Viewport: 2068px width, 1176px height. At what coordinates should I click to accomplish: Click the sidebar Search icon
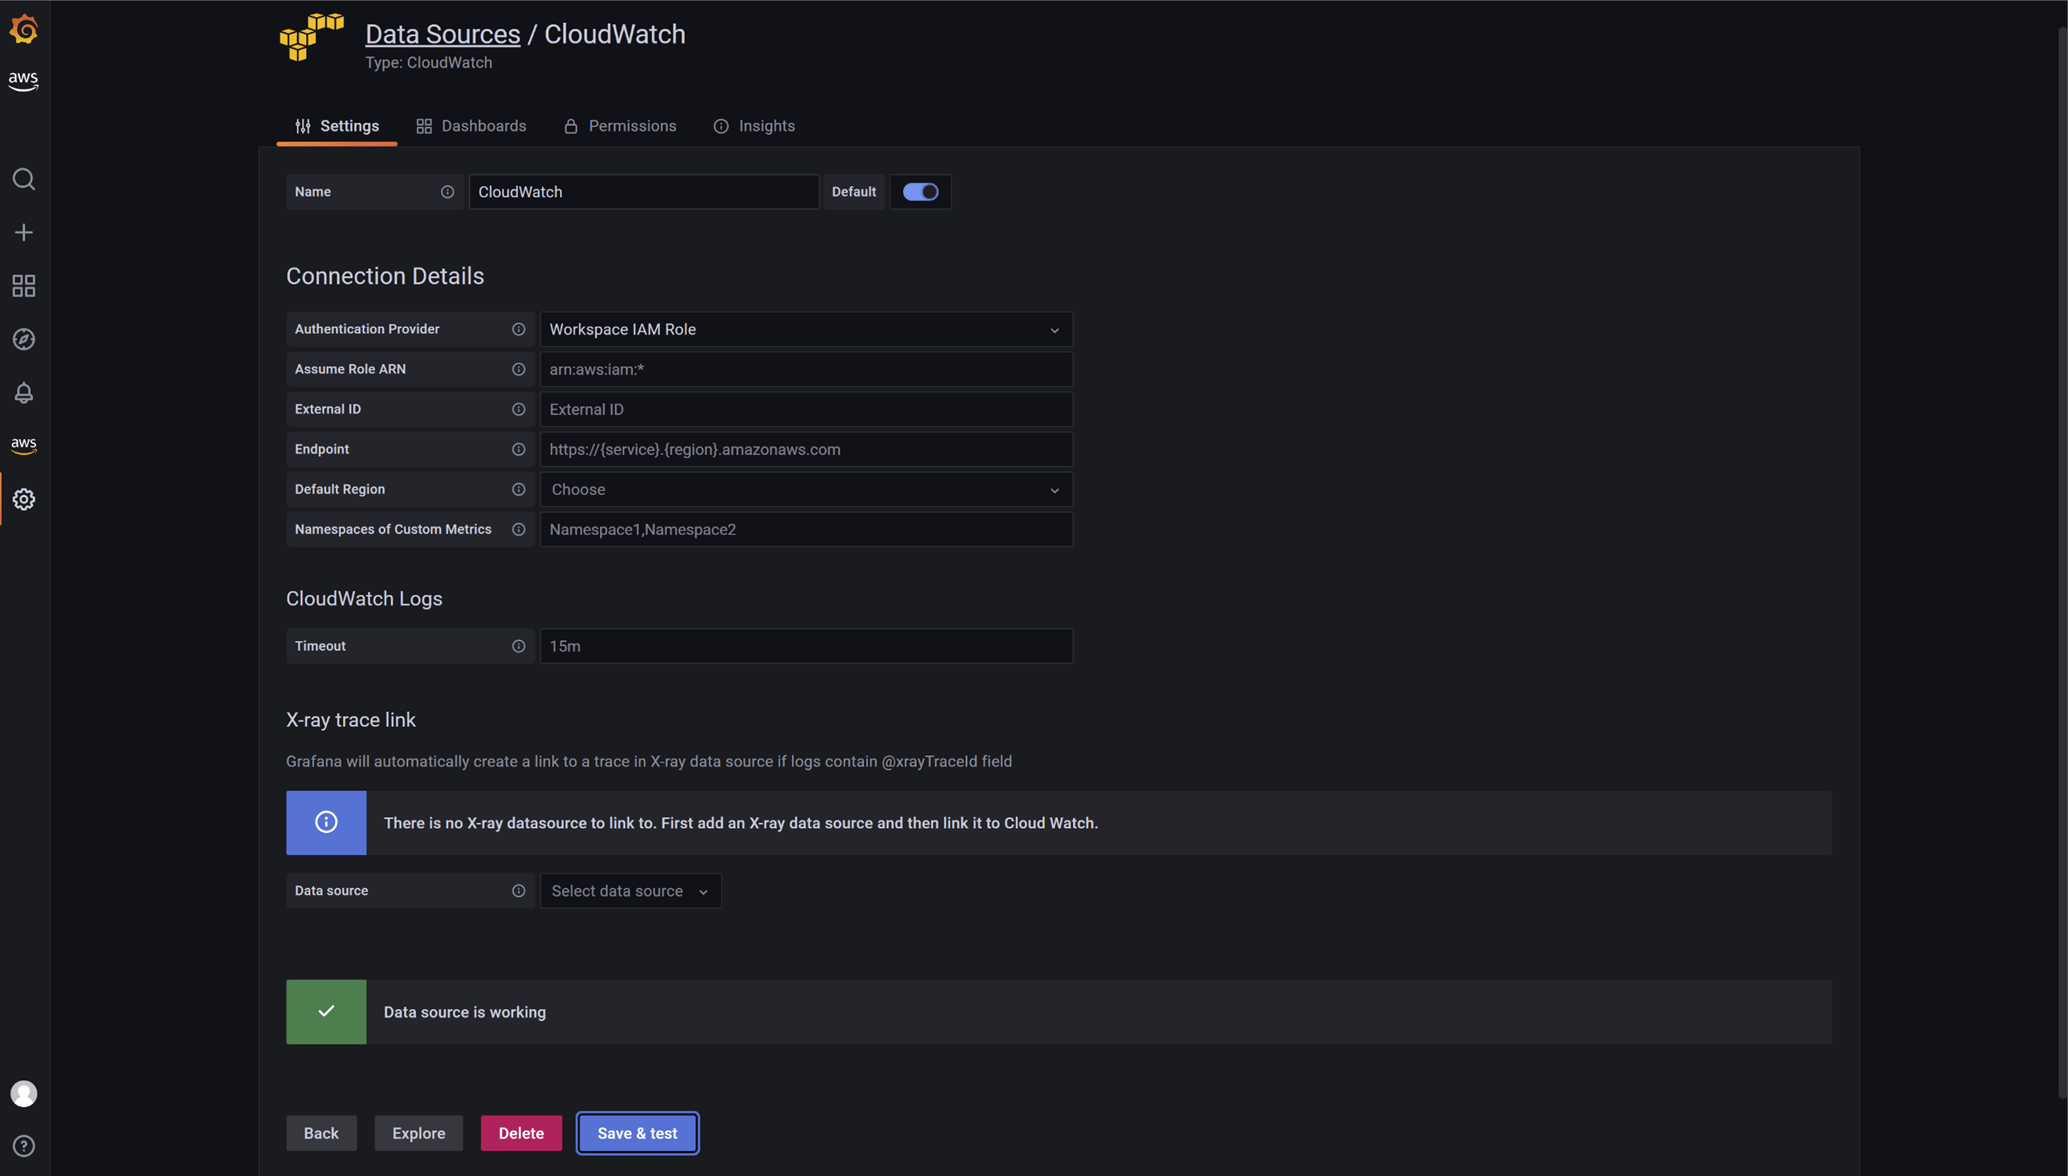24,179
